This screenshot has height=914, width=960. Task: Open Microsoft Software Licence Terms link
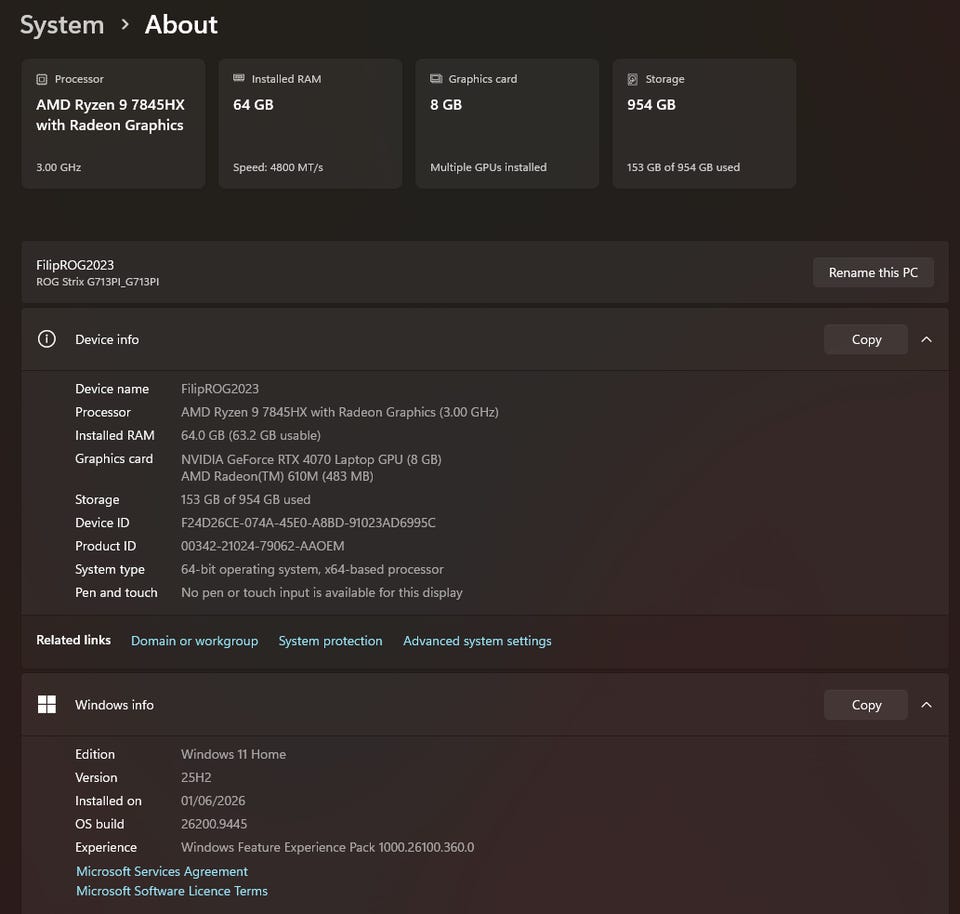[x=171, y=891]
